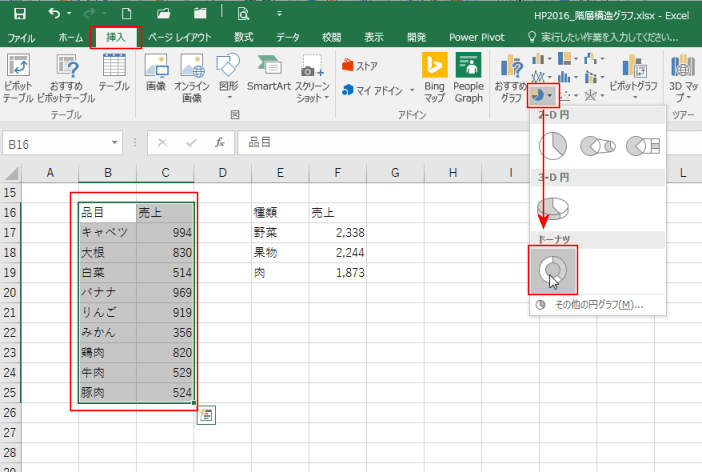The width and height of the screenshot is (702, 472).
Task: Open the Bing Map add-in
Action: (x=434, y=76)
